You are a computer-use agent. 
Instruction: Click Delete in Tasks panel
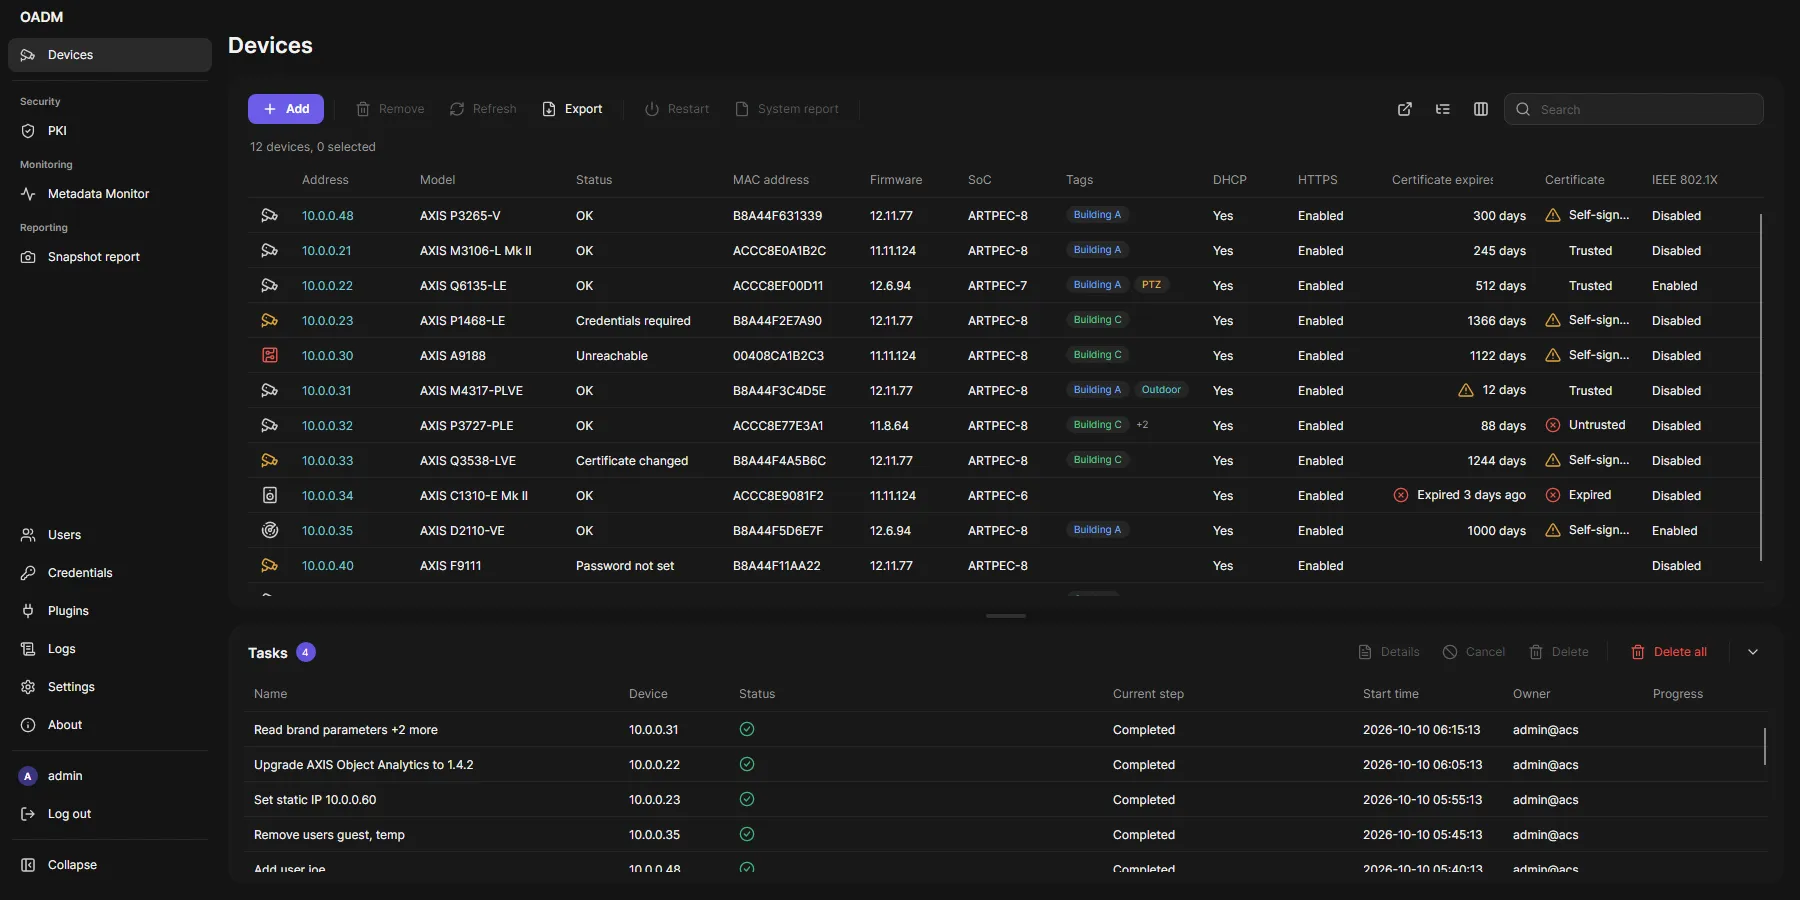pyautogui.click(x=1559, y=652)
